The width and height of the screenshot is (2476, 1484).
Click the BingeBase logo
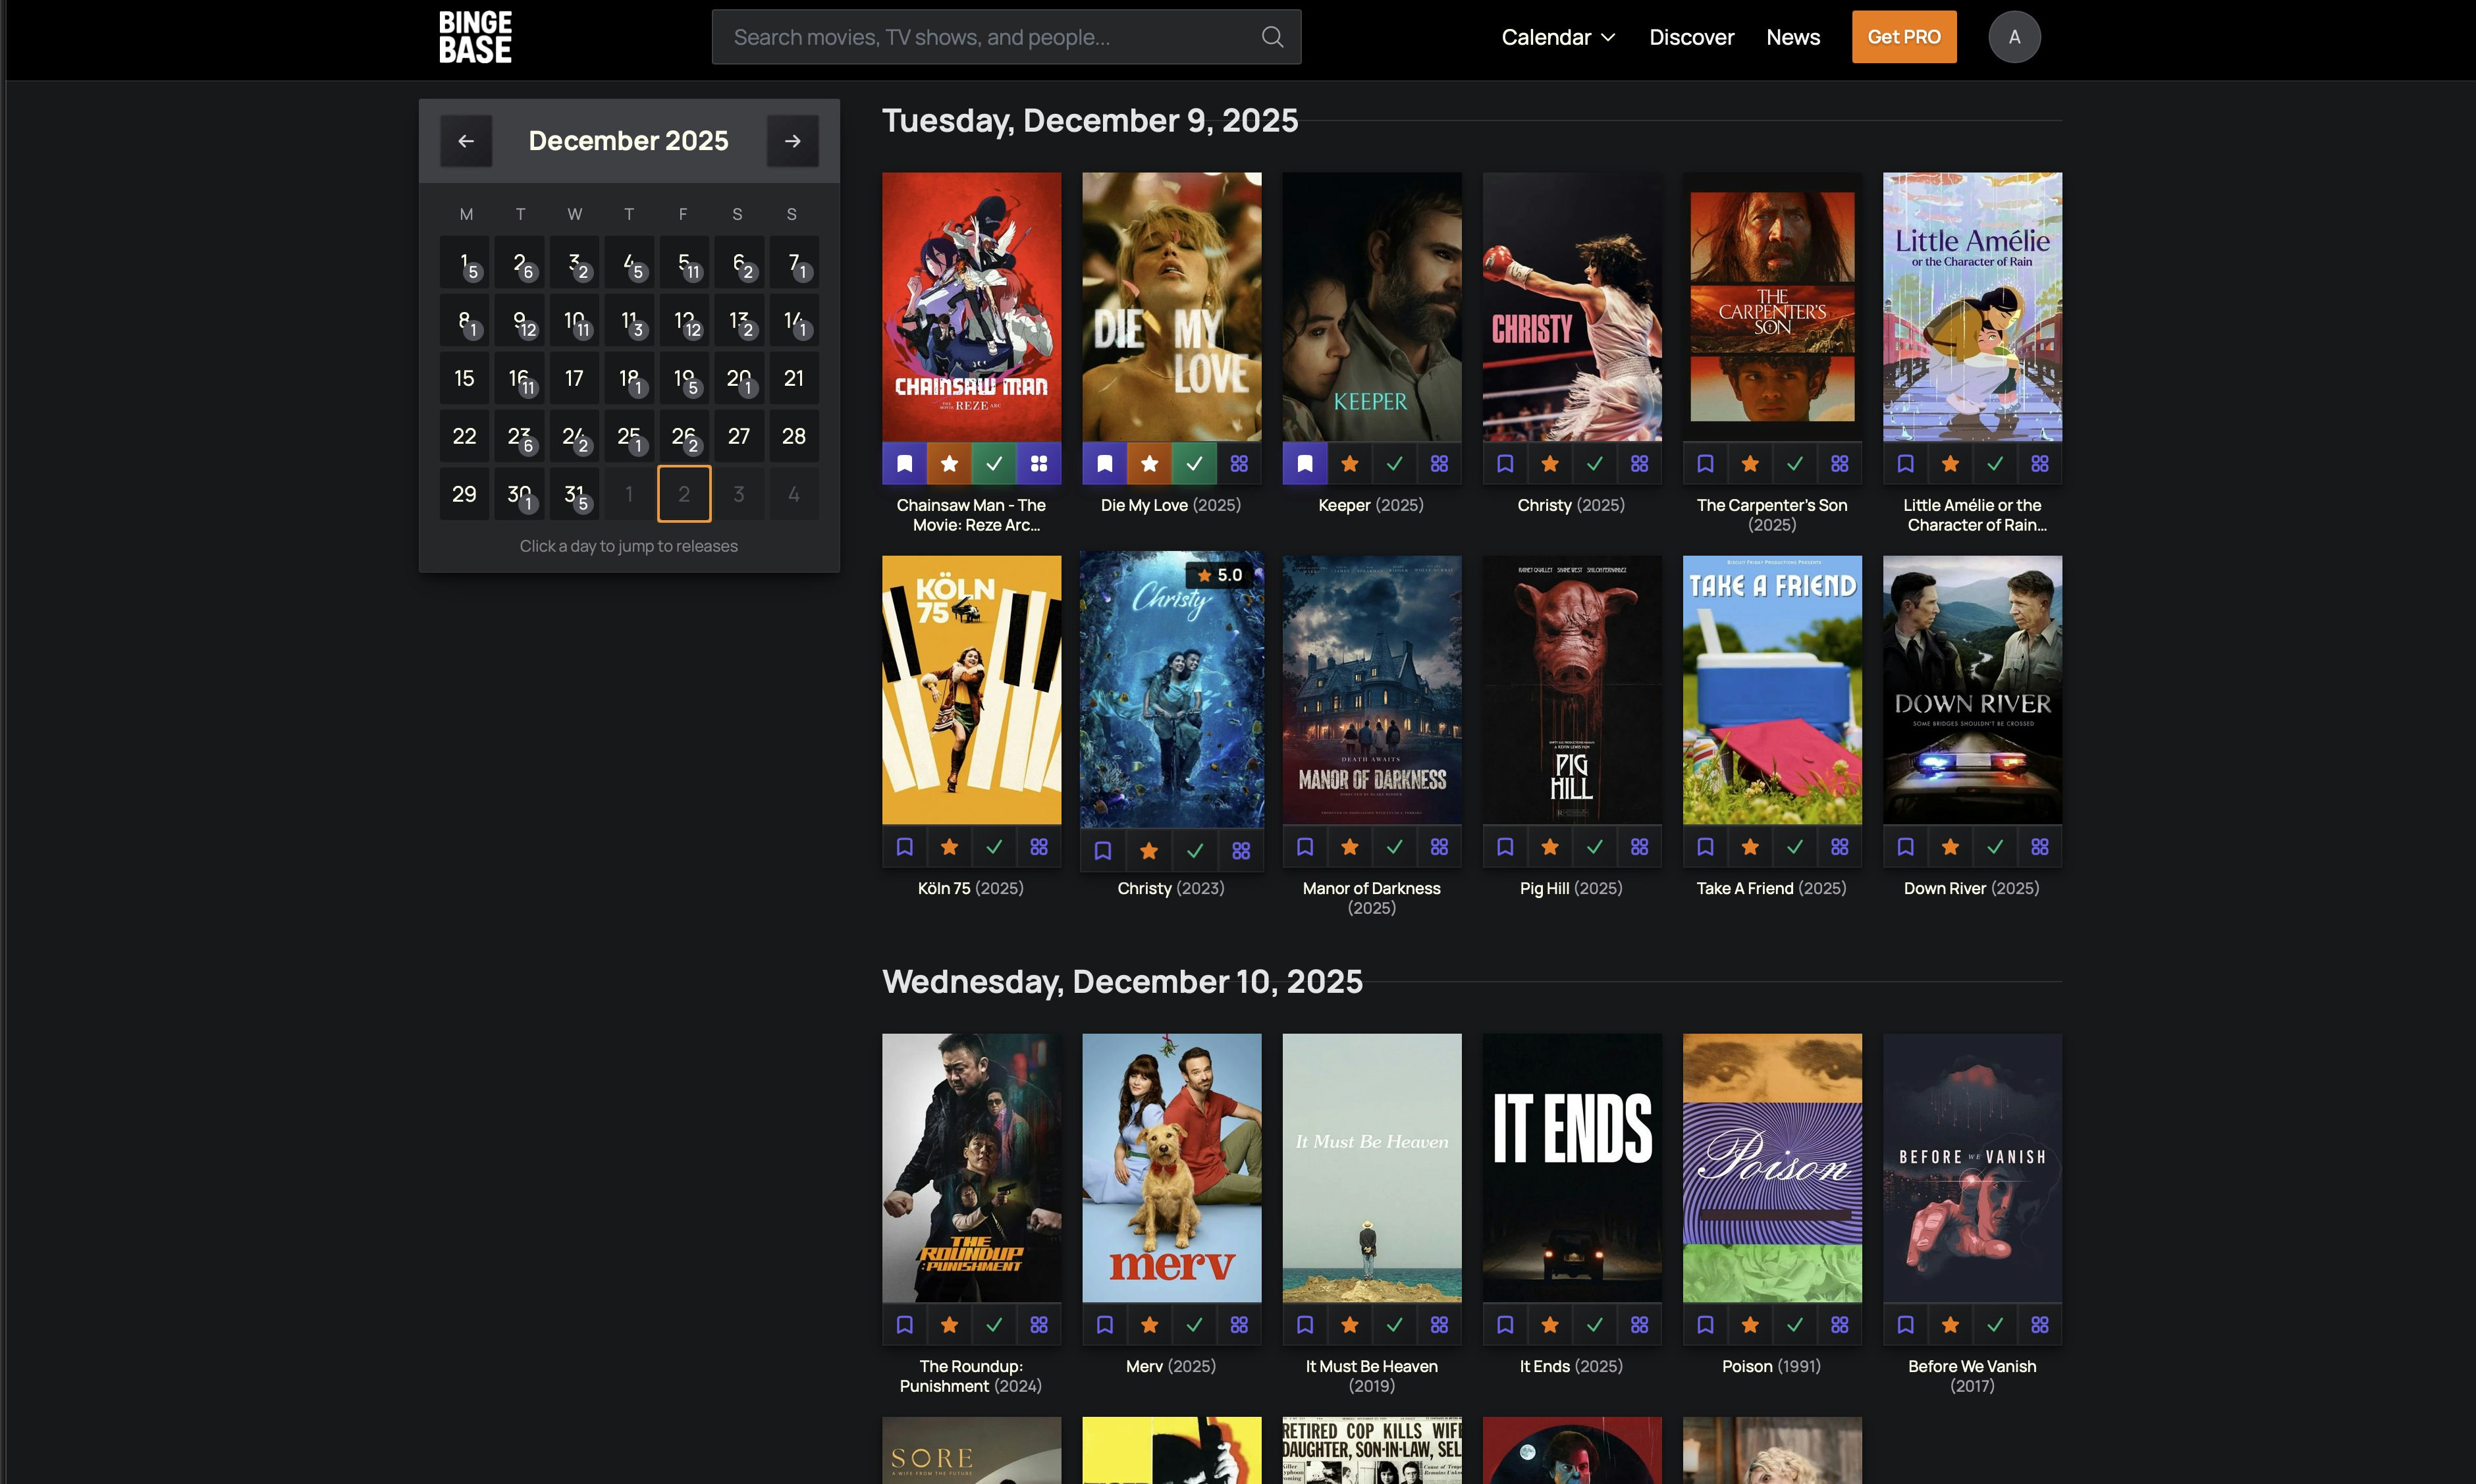pyautogui.click(x=475, y=36)
